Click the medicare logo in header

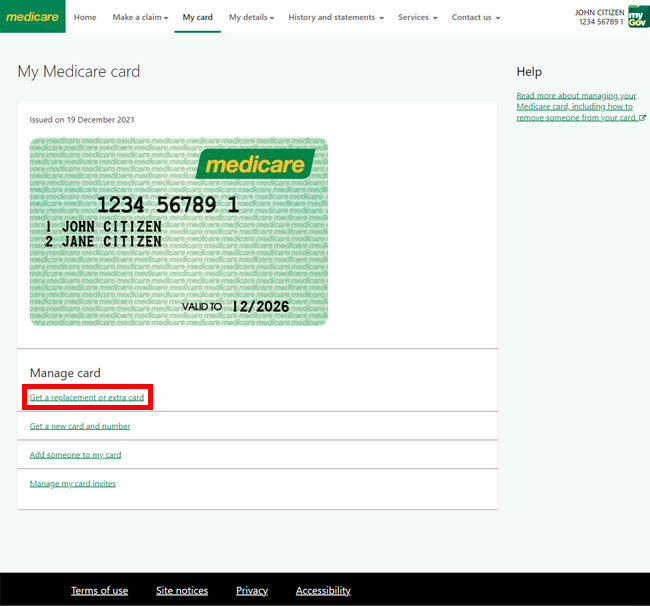click(32, 17)
